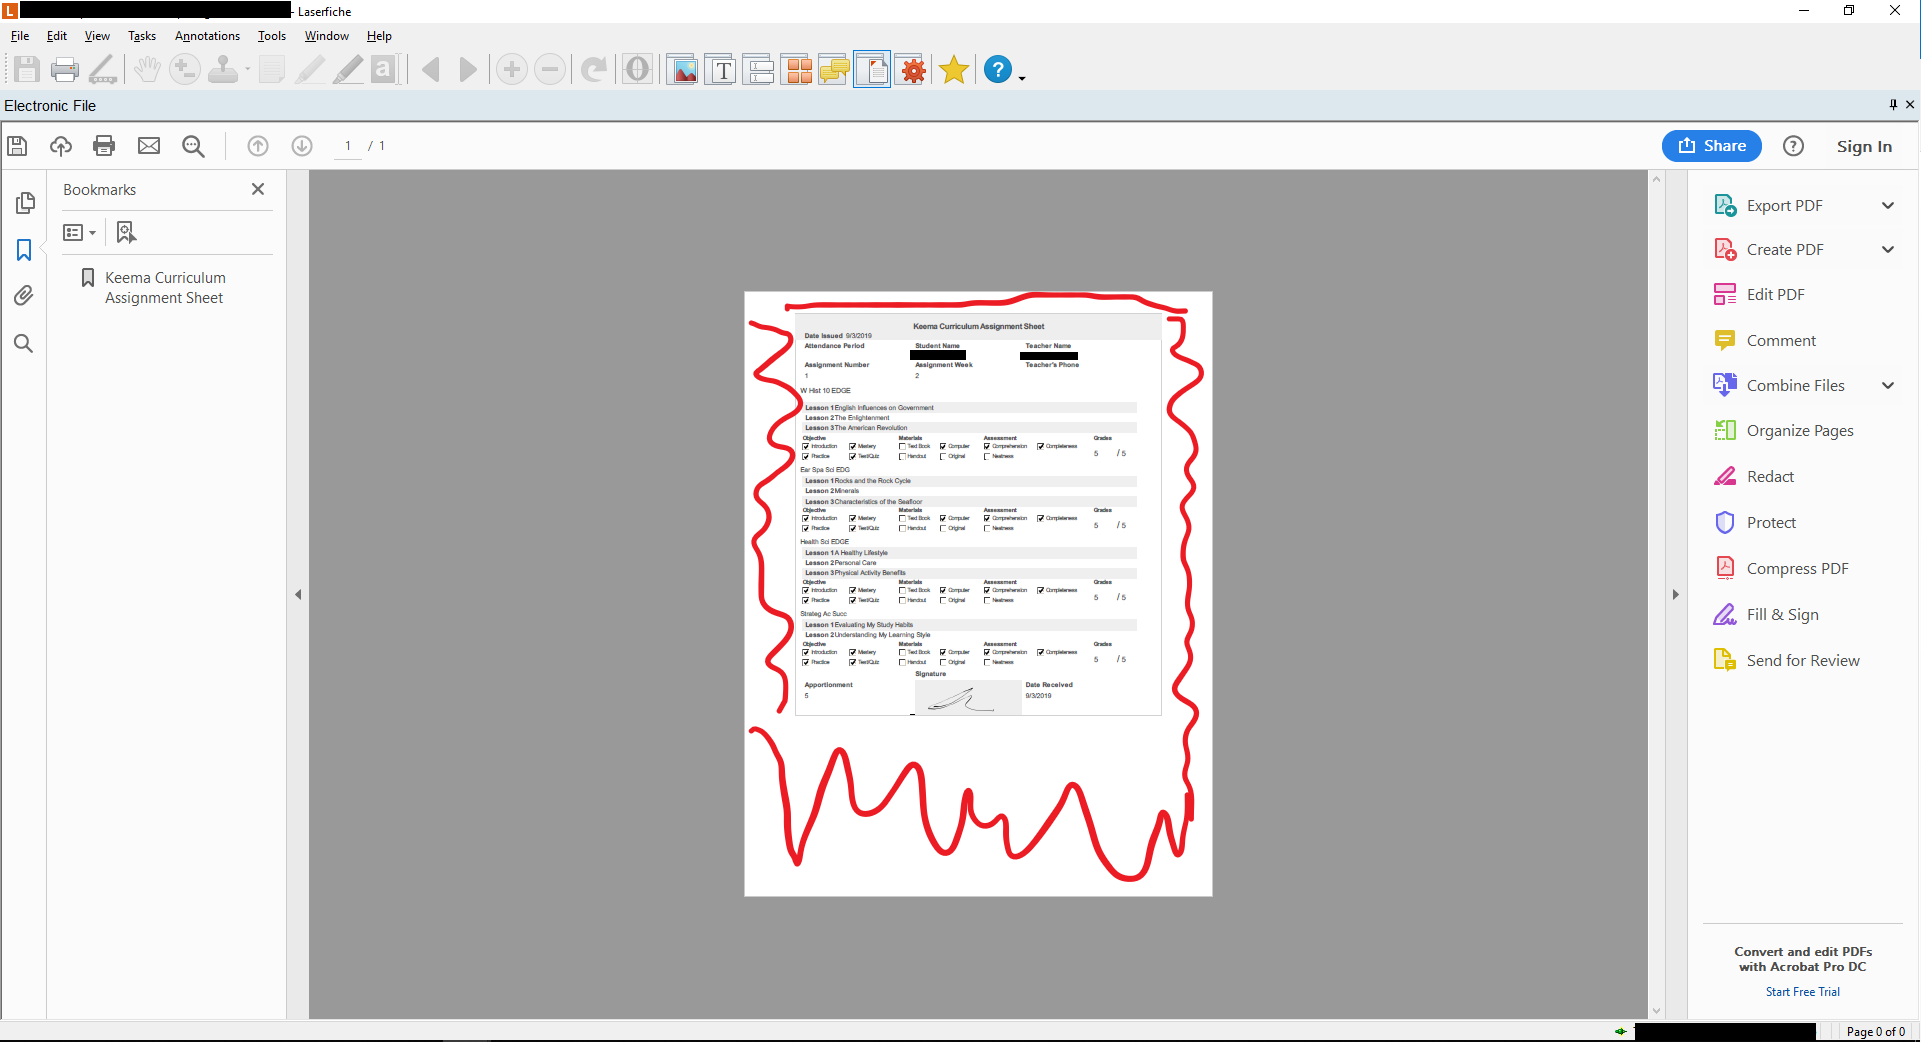Screen dimensions: 1921x1042
Task: Expand the Combine Files chevron
Action: click(1888, 386)
